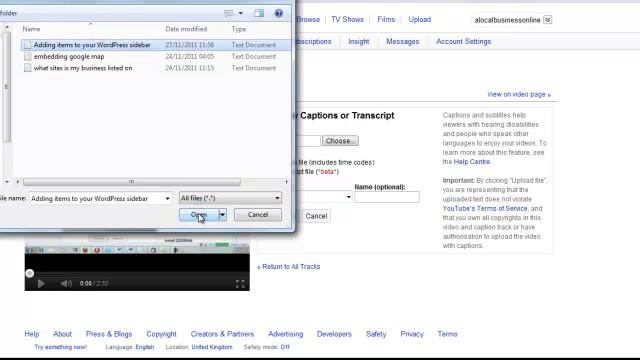Open the footer About link

click(x=62, y=334)
